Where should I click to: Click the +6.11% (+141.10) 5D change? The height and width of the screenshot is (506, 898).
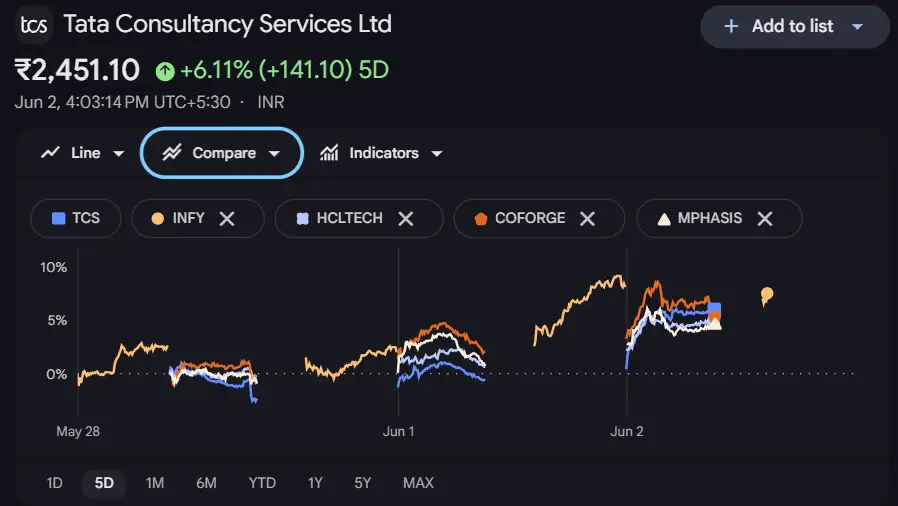[285, 70]
